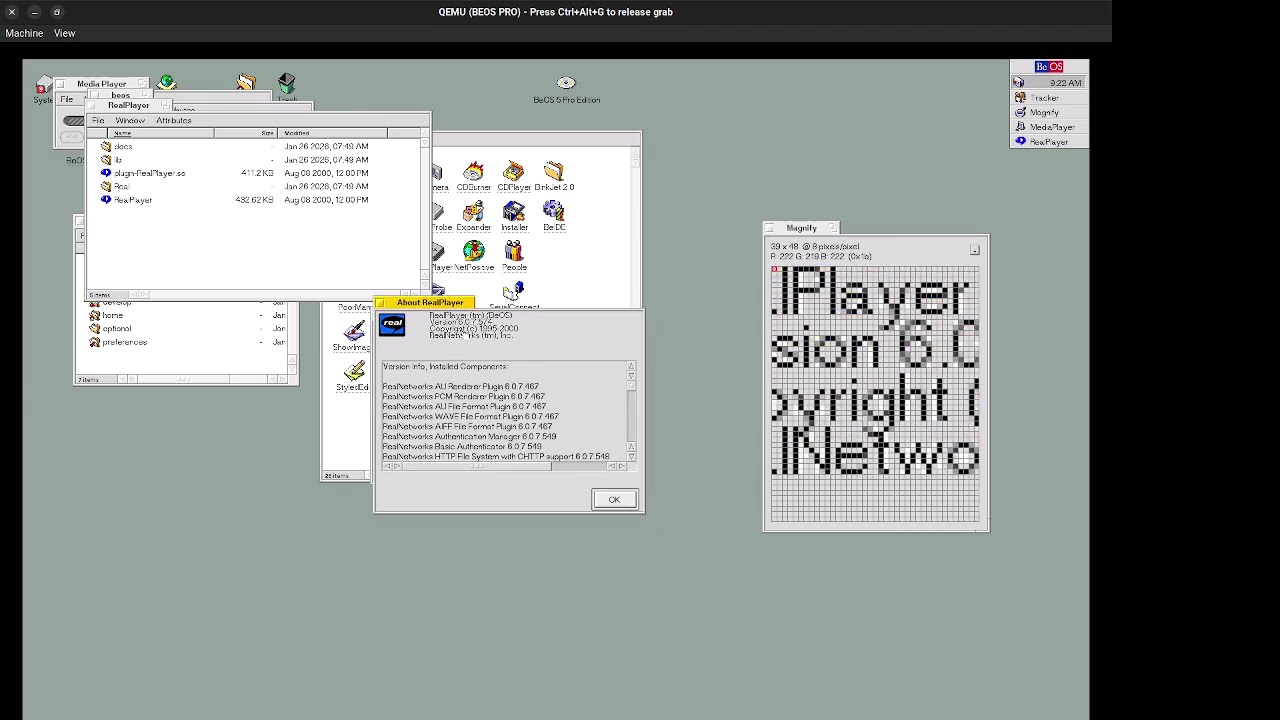Image resolution: width=1280 pixels, height=720 pixels.
Task: Open Window menu in RealPlayer window
Action: click(x=130, y=121)
